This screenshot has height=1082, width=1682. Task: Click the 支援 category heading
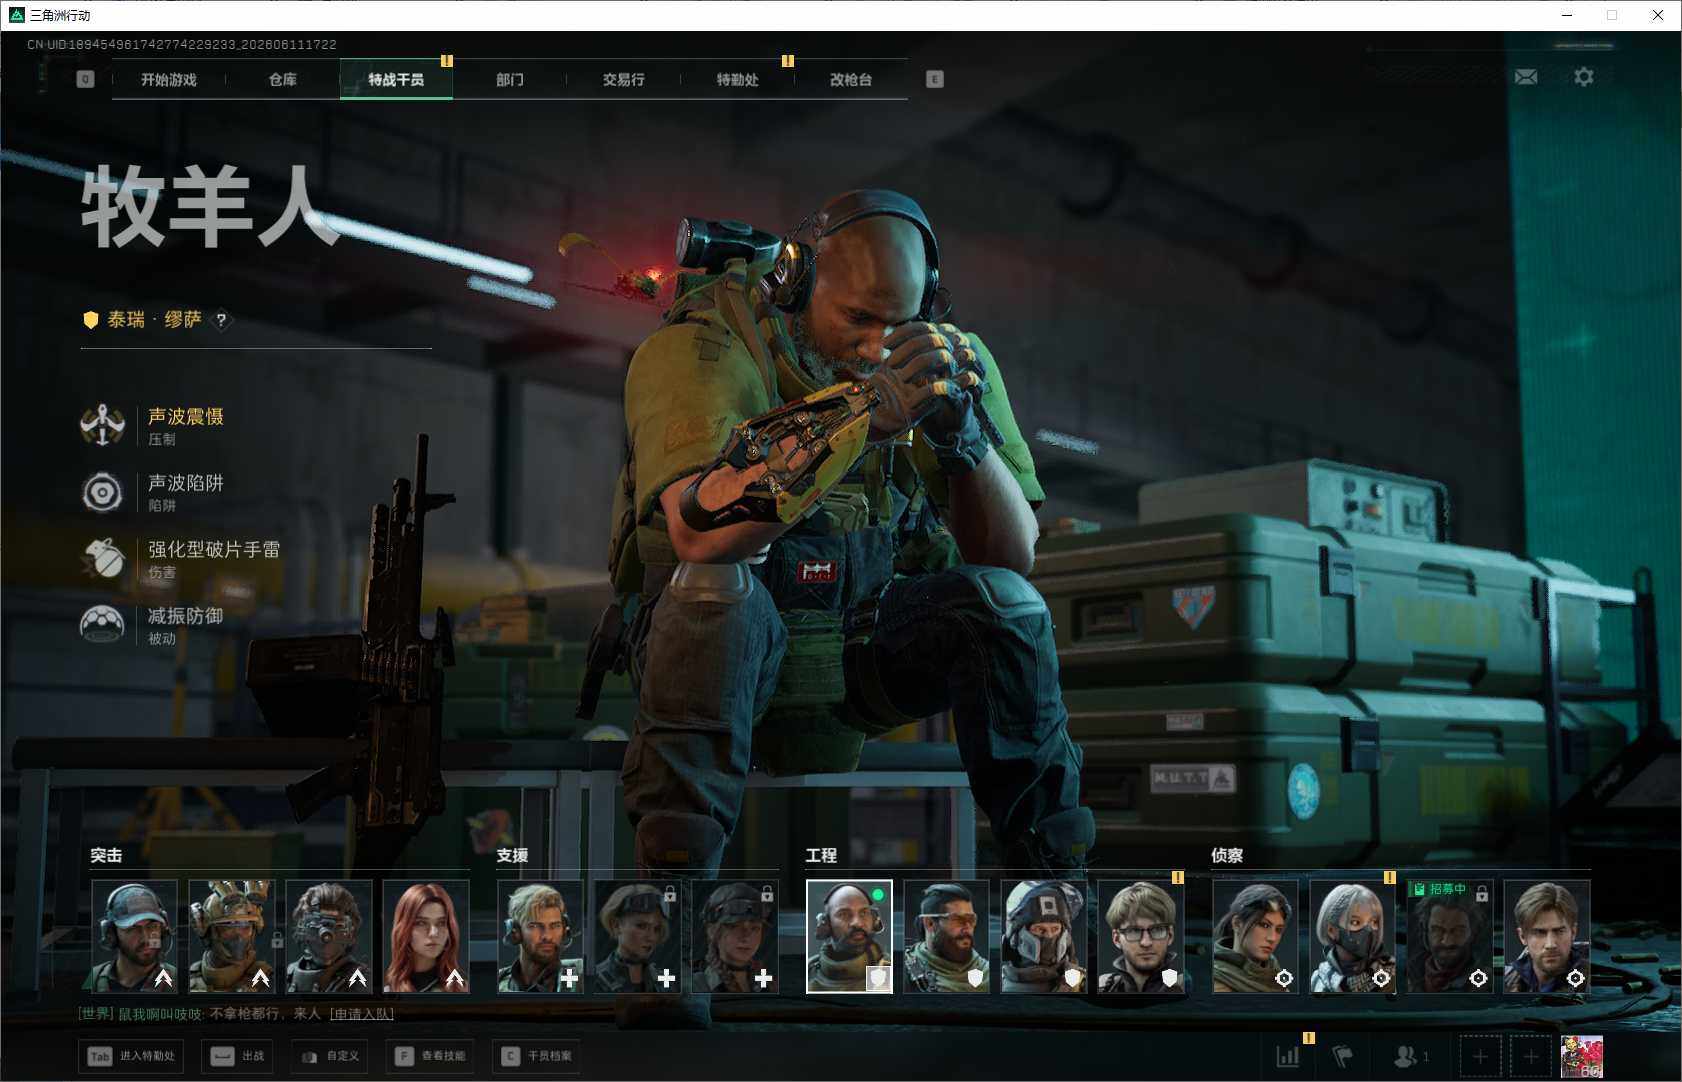coord(512,855)
